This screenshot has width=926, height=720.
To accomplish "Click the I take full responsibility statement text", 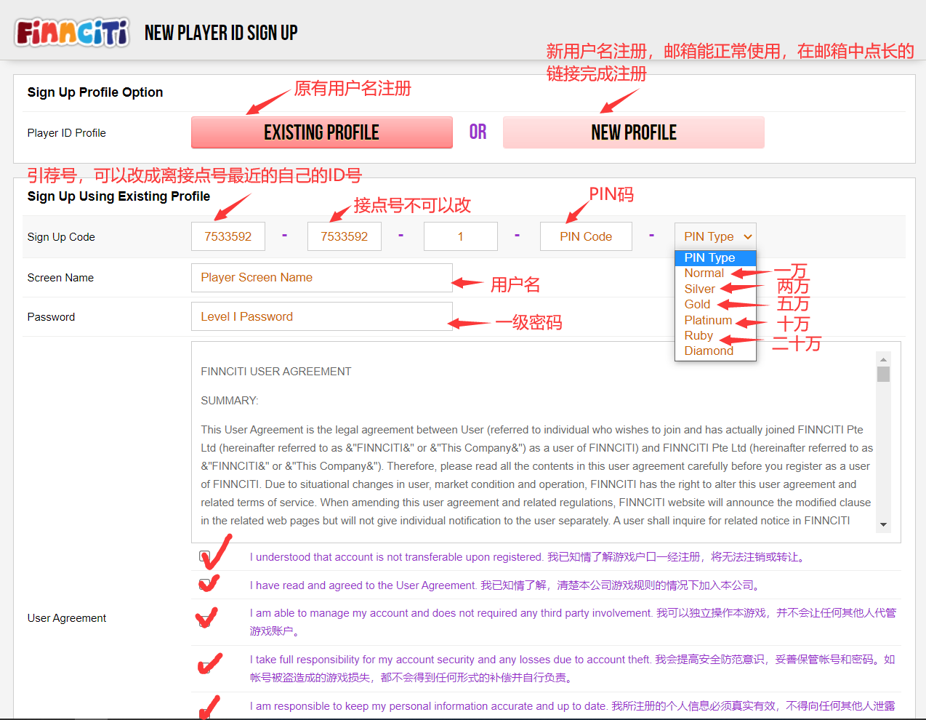I will click(x=572, y=668).
